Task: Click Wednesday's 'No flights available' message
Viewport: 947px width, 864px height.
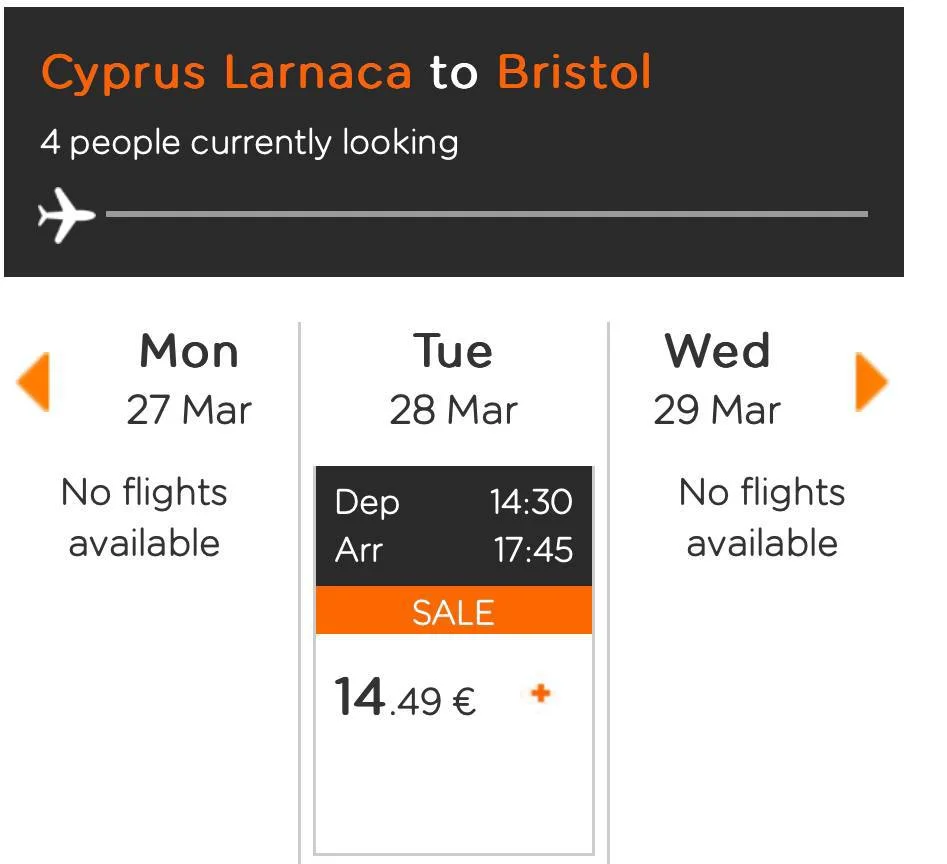Action: point(762,518)
